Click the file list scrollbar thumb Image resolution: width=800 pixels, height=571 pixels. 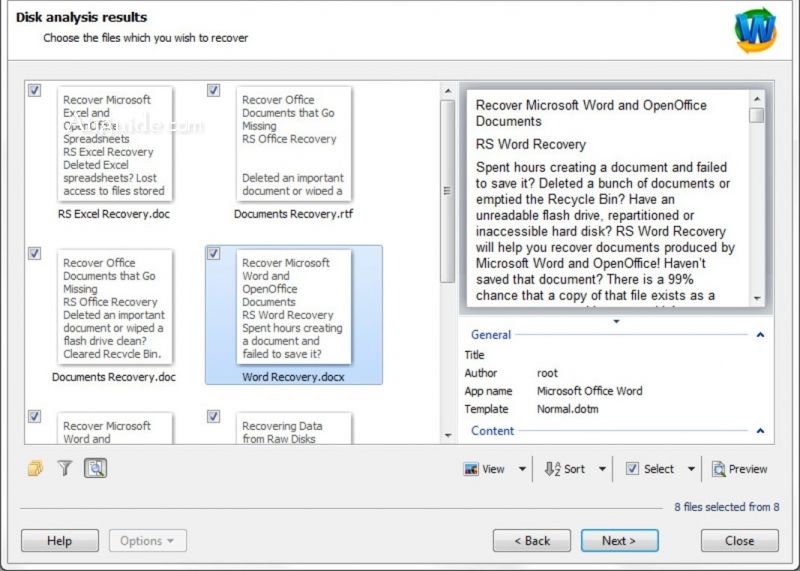447,191
